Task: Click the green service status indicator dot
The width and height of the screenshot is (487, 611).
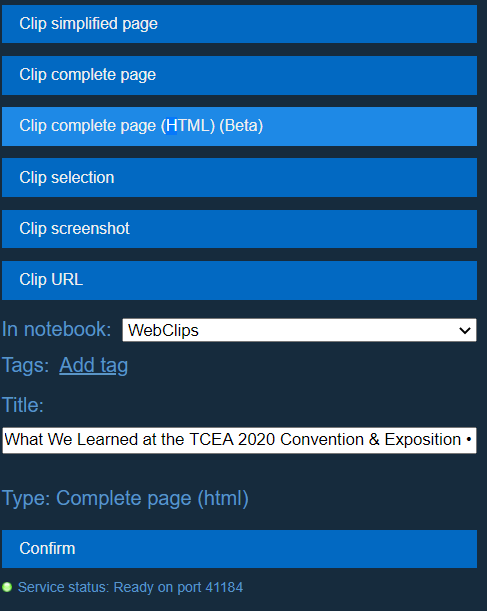Action: (7, 587)
